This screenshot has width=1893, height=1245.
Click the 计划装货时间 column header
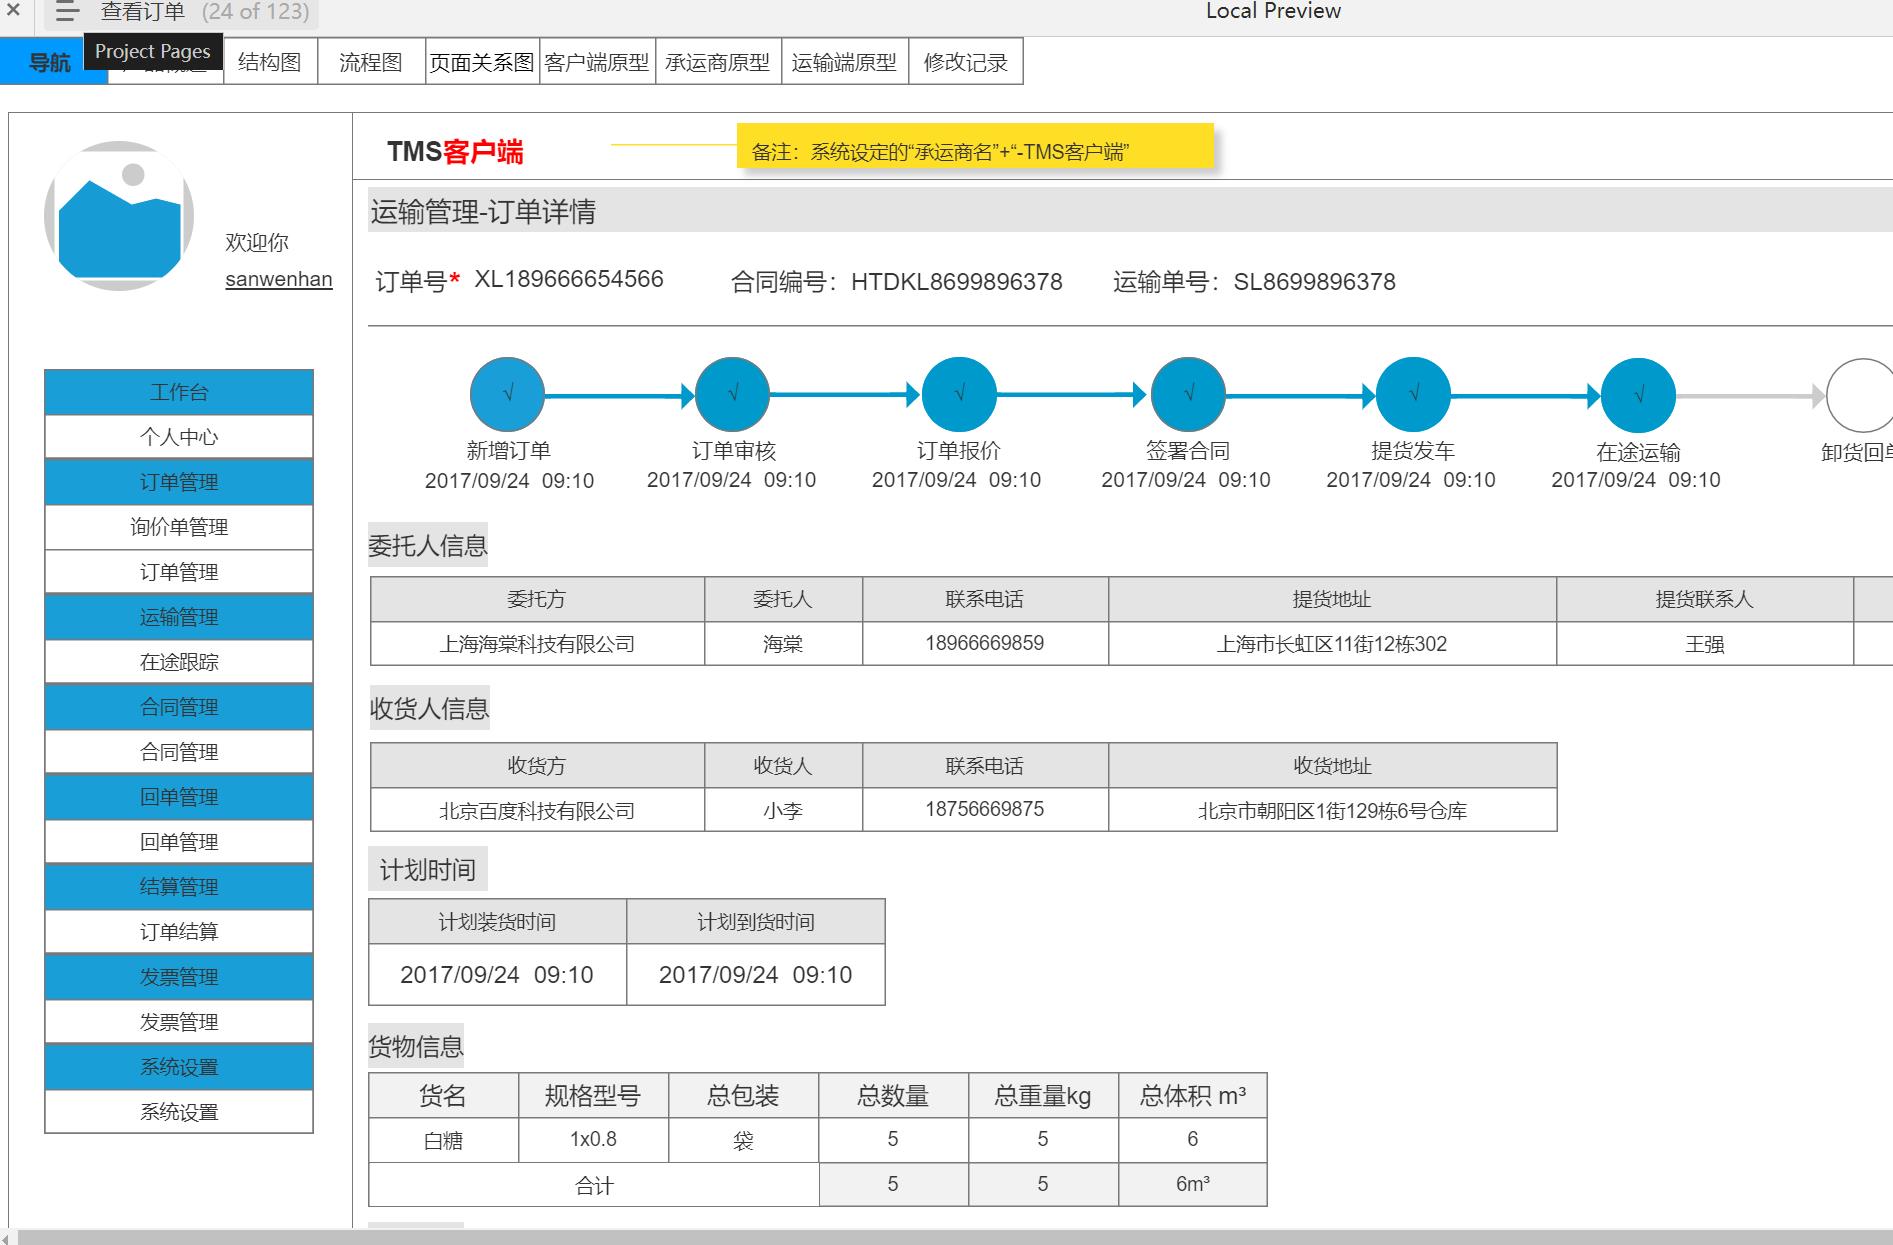click(498, 922)
